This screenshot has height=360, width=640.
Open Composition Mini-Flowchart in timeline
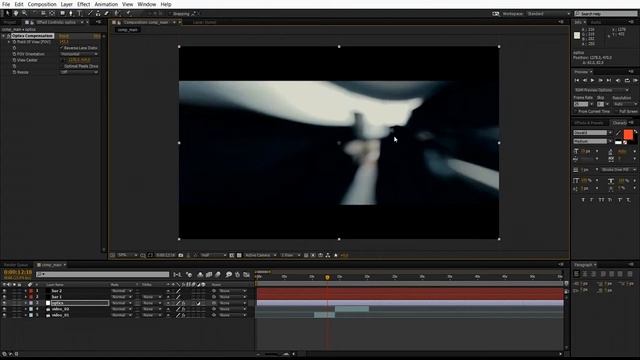(x=178, y=275)
